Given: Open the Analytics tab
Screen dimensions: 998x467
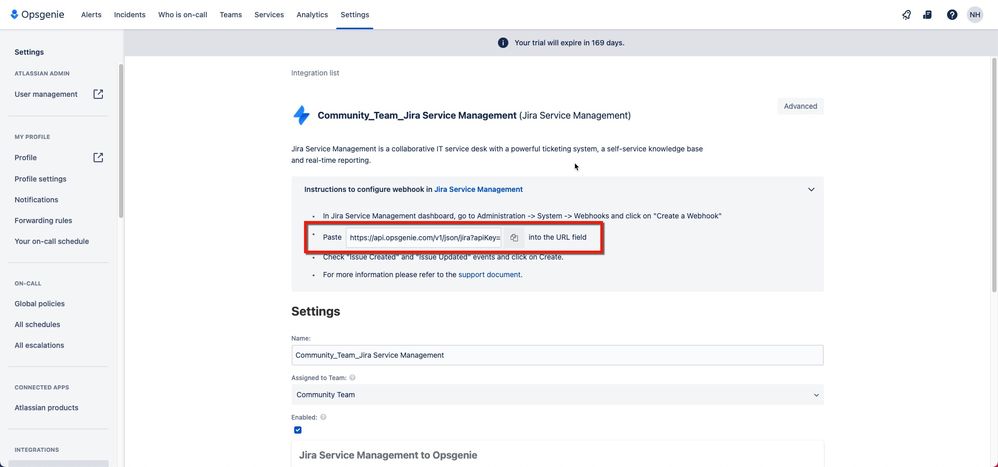Looking at the screenshot, I should click(312, 15).
